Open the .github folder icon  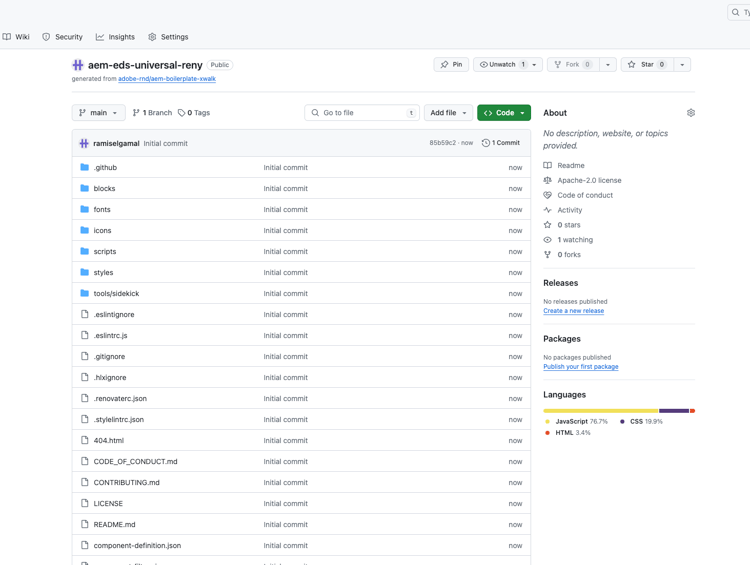click(x=85, y=167)
